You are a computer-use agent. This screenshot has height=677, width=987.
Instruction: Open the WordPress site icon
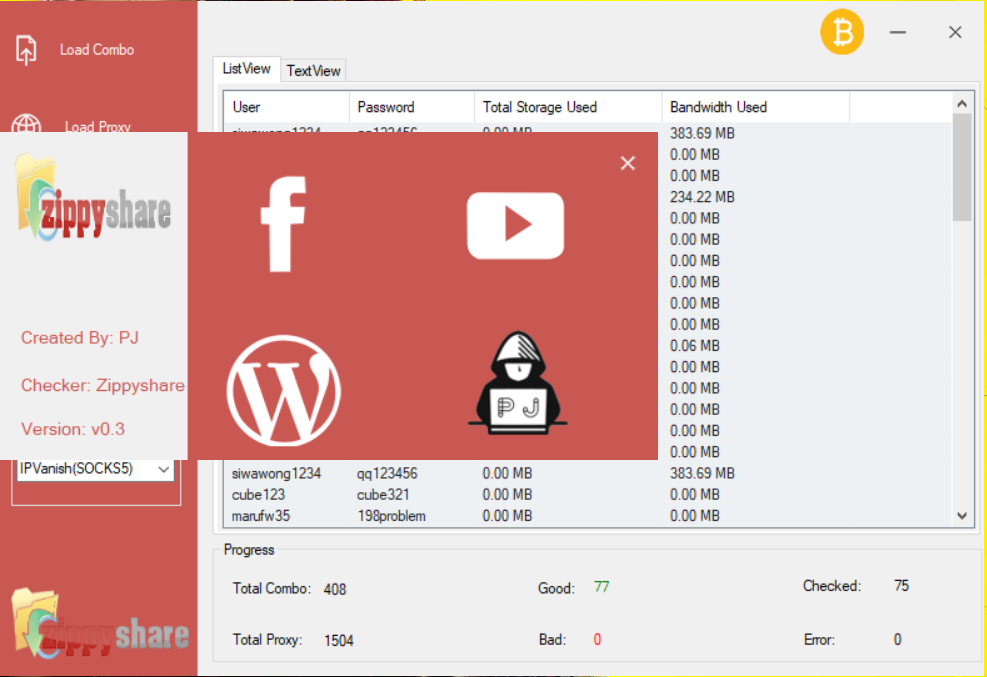point(284,390)
